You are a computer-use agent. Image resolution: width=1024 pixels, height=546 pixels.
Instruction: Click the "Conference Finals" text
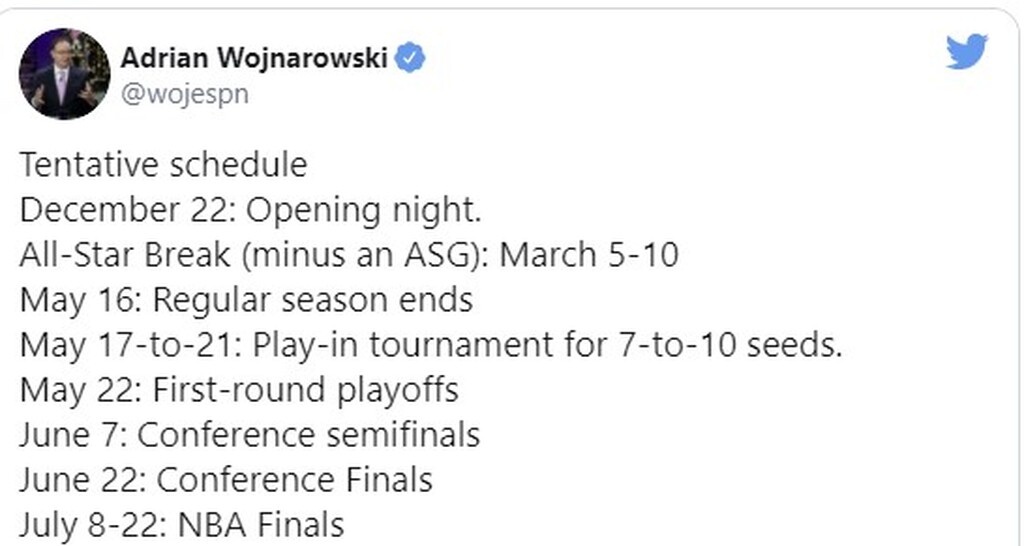pos(294,480)
